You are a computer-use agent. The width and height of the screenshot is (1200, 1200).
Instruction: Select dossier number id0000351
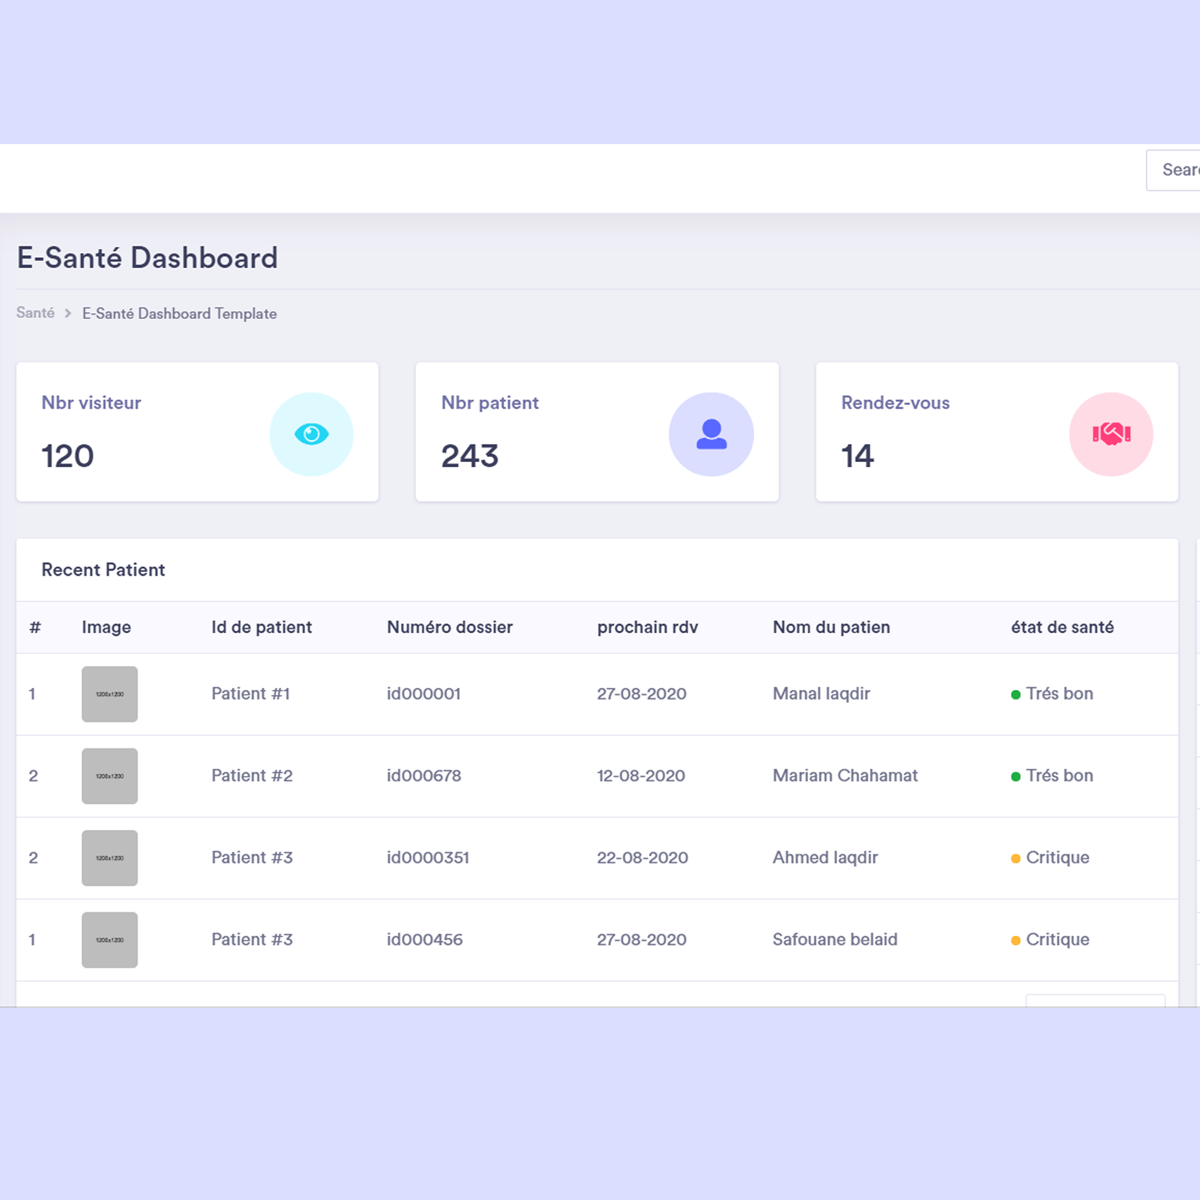[x=428, y=857]
